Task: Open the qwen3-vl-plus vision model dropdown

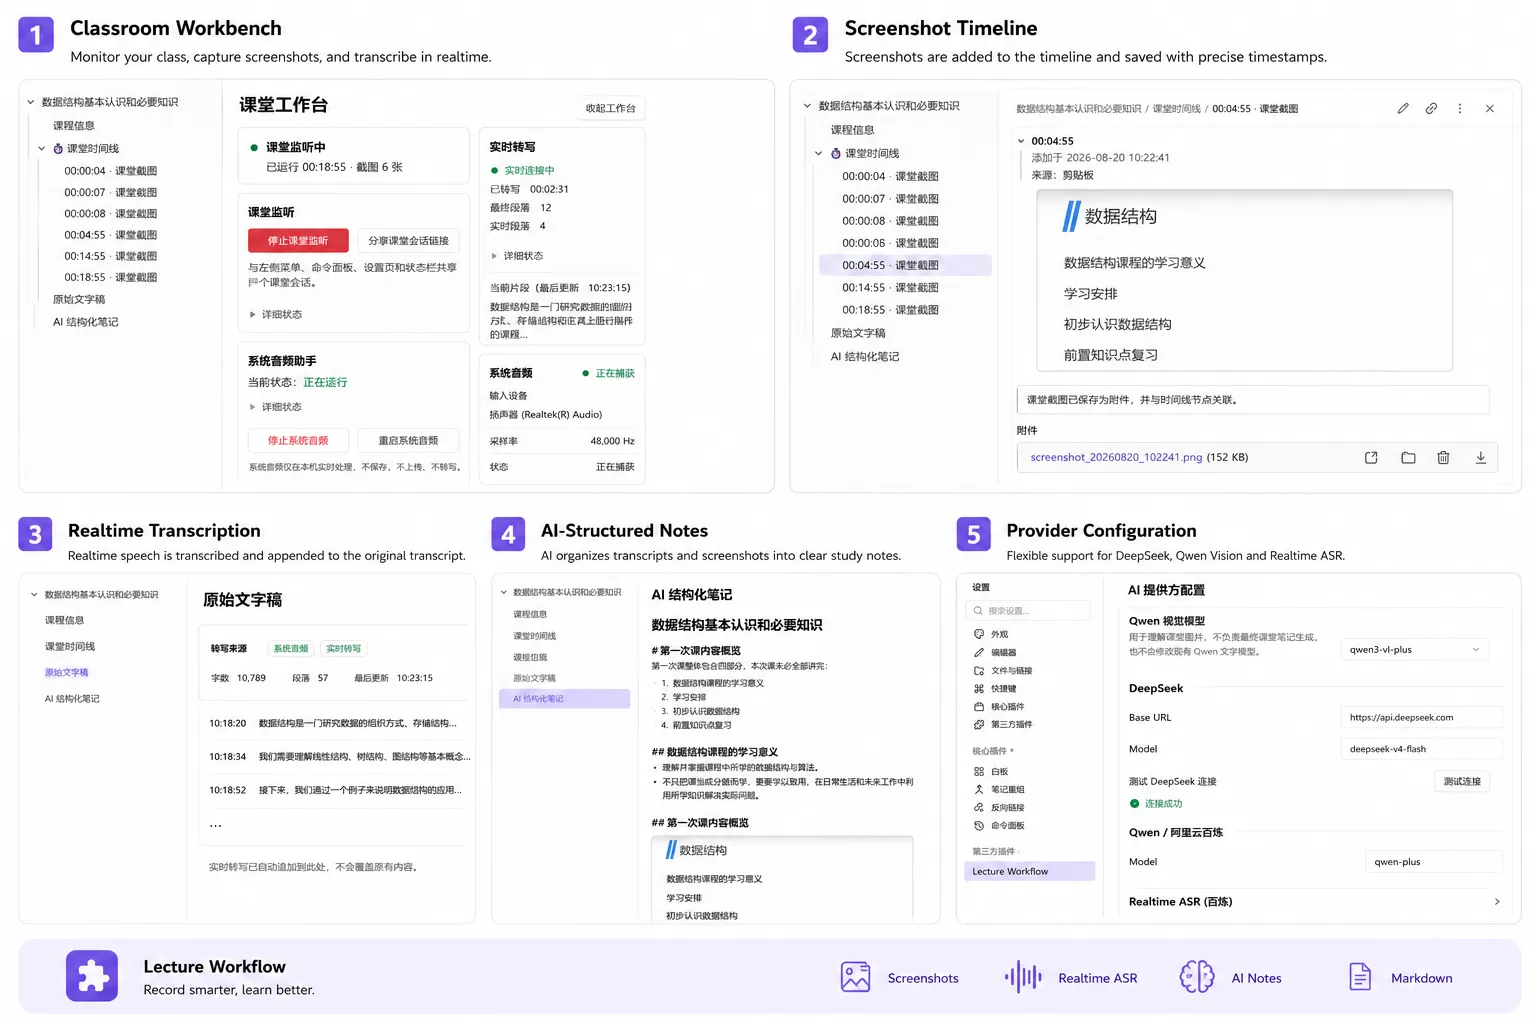Action: tap(1414, 649)
